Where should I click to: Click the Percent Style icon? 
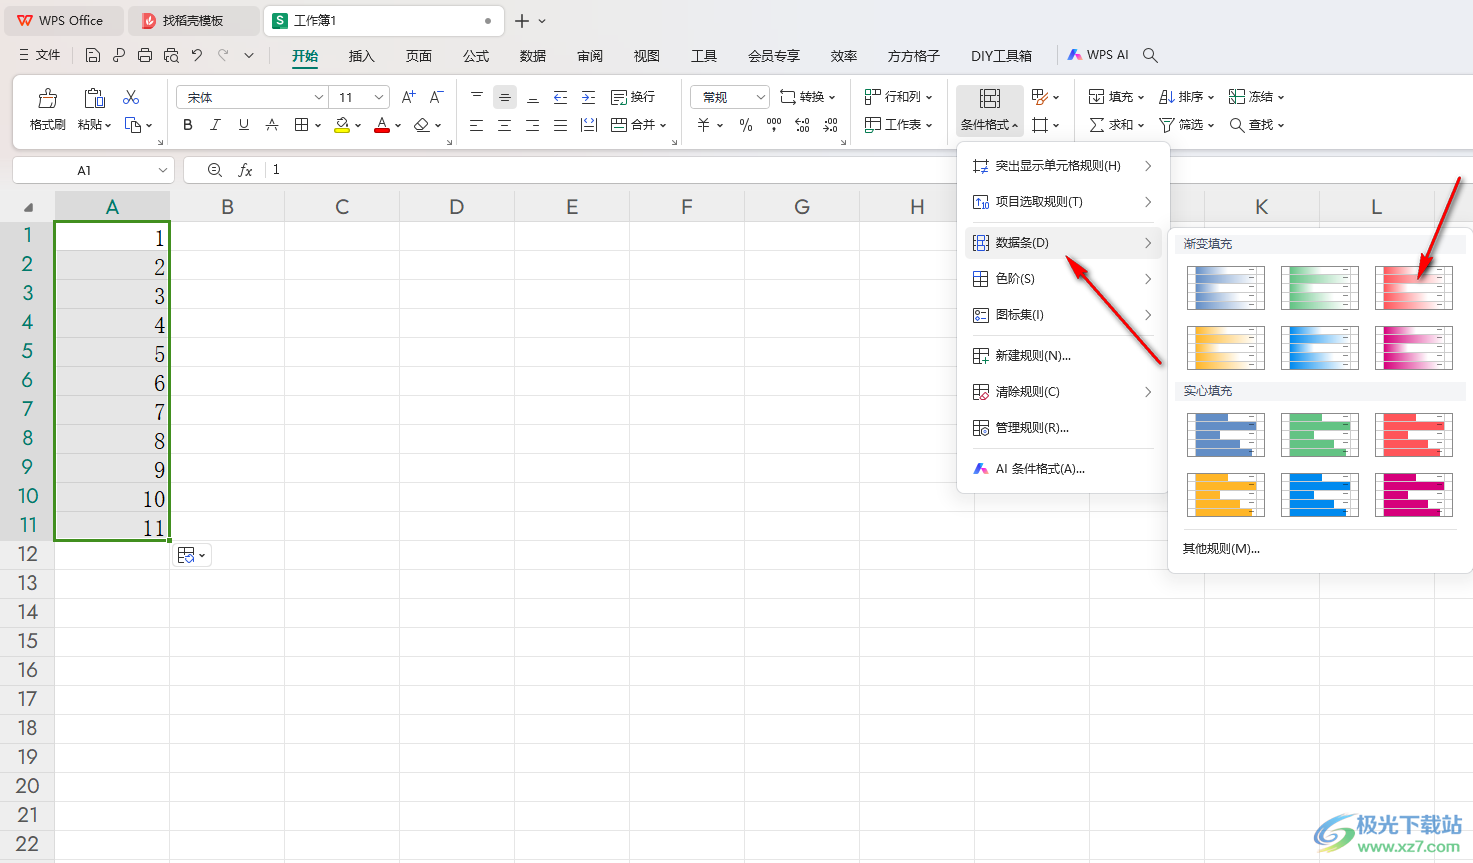746,125
